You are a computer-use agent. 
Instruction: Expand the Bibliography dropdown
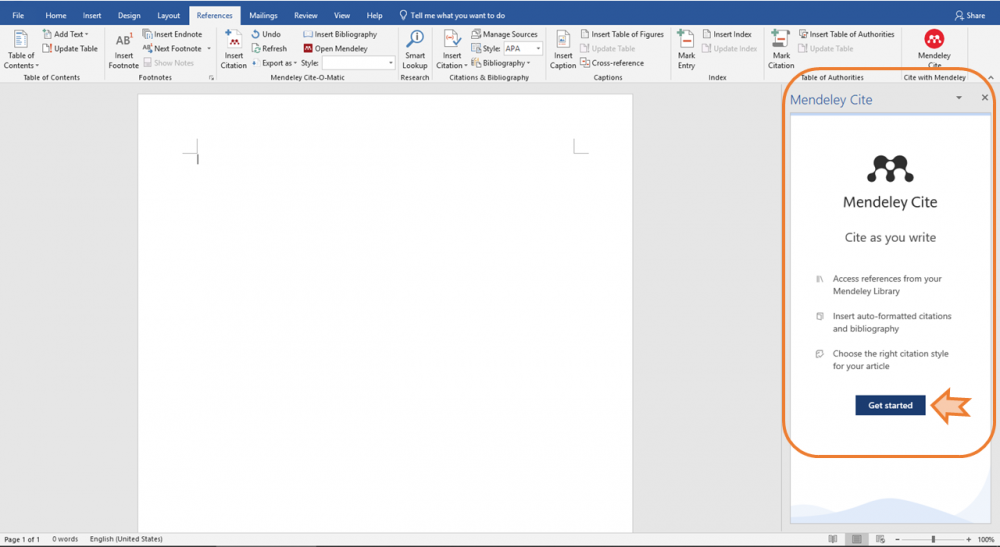click(501, 63)
